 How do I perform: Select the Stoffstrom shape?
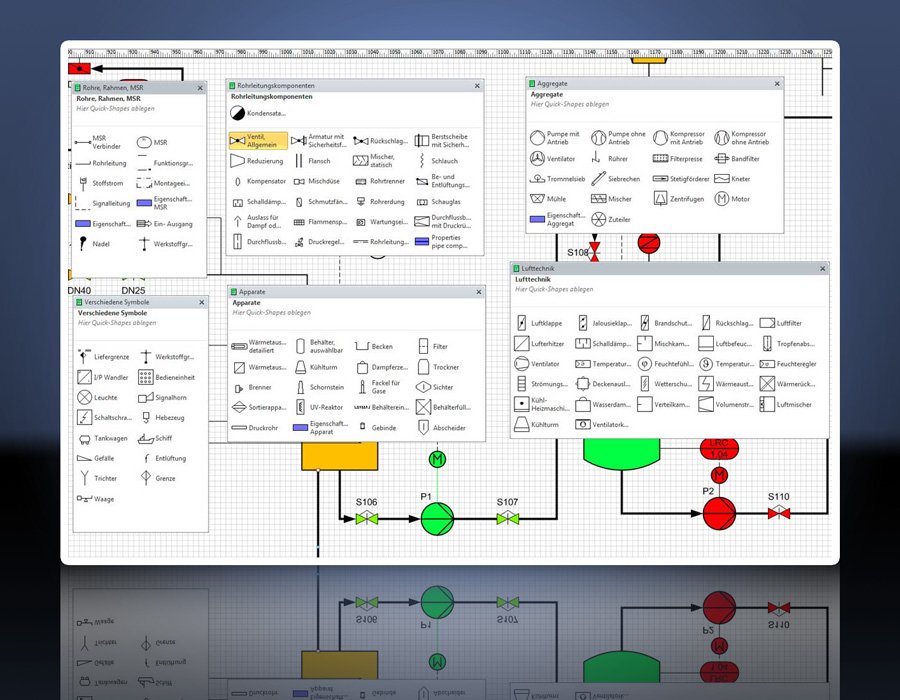click(100, 183)
